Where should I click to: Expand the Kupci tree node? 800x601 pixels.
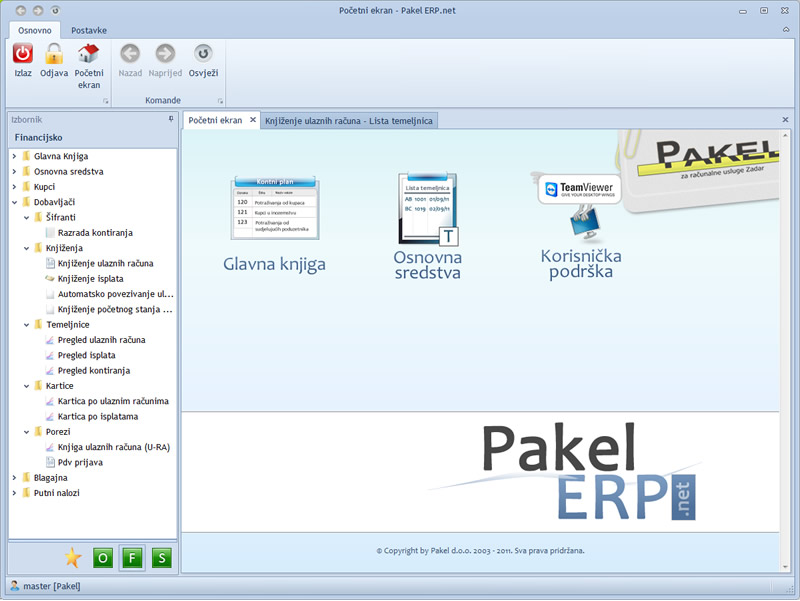pos(14,187)
